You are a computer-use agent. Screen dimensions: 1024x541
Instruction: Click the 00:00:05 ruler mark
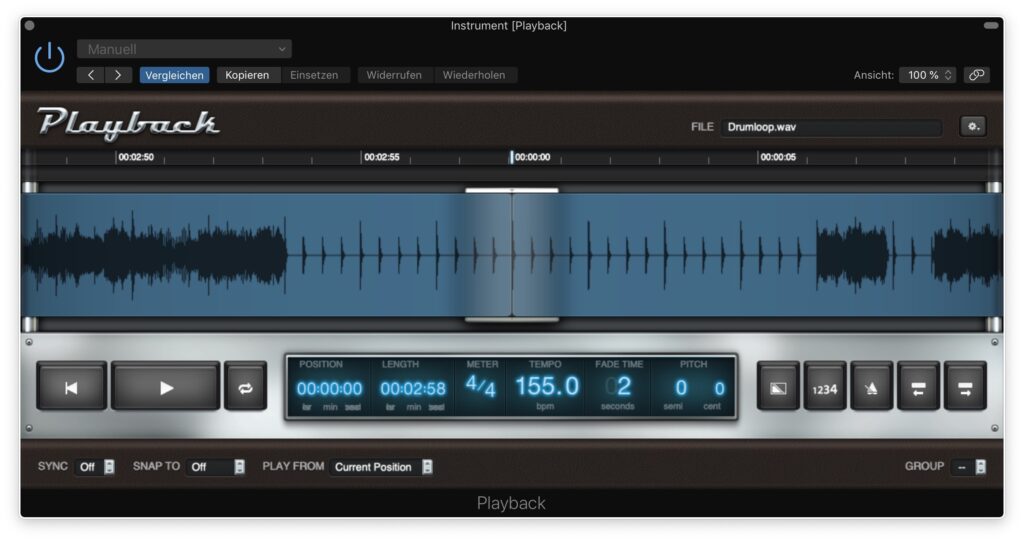777,157
